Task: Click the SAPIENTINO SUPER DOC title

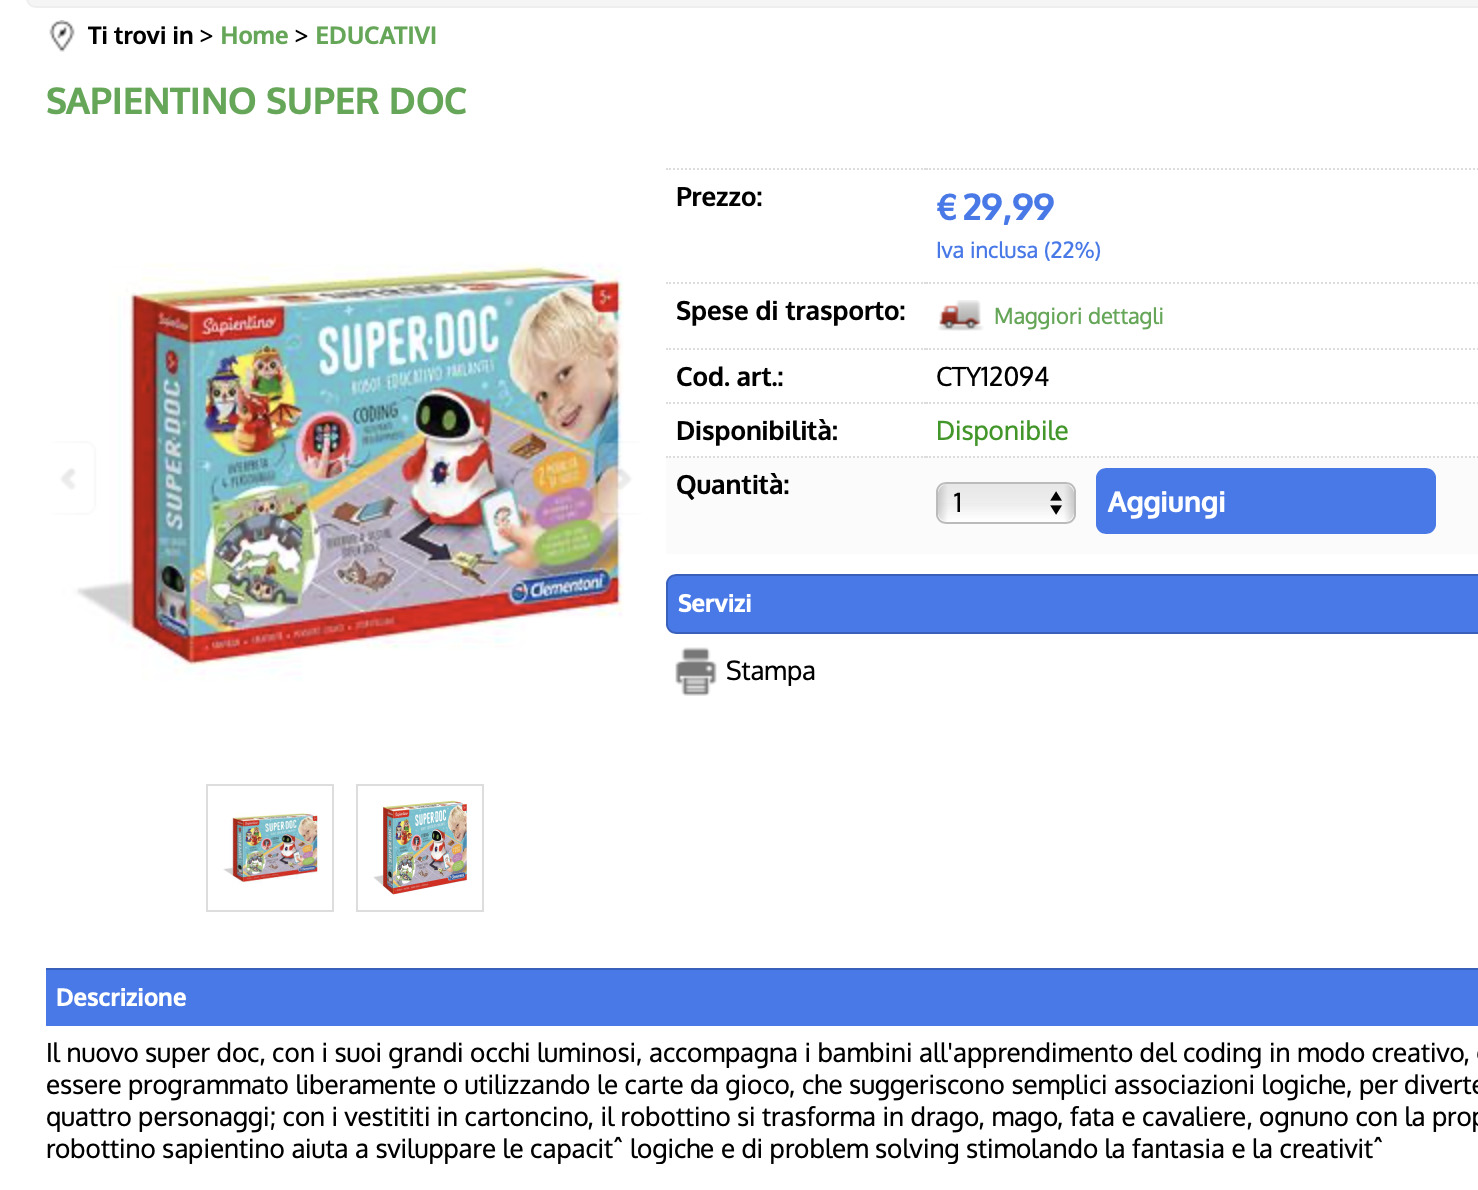Action: (x=257, y=102)
